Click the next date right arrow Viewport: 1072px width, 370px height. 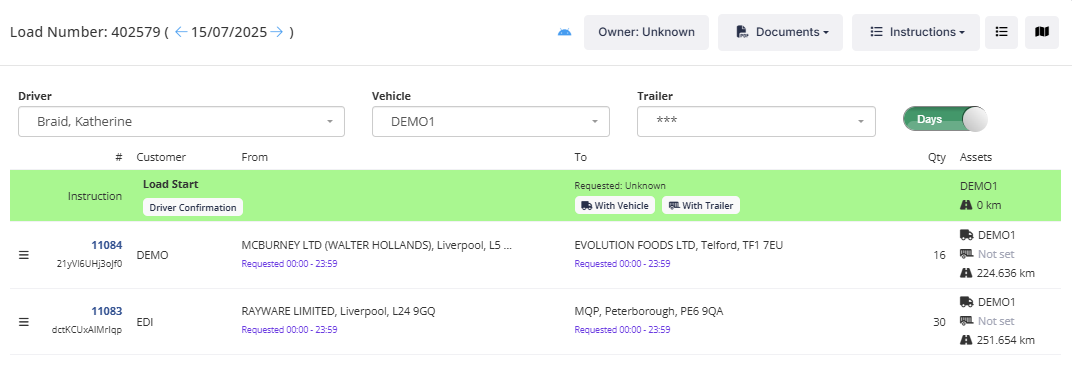pos(276,32)
